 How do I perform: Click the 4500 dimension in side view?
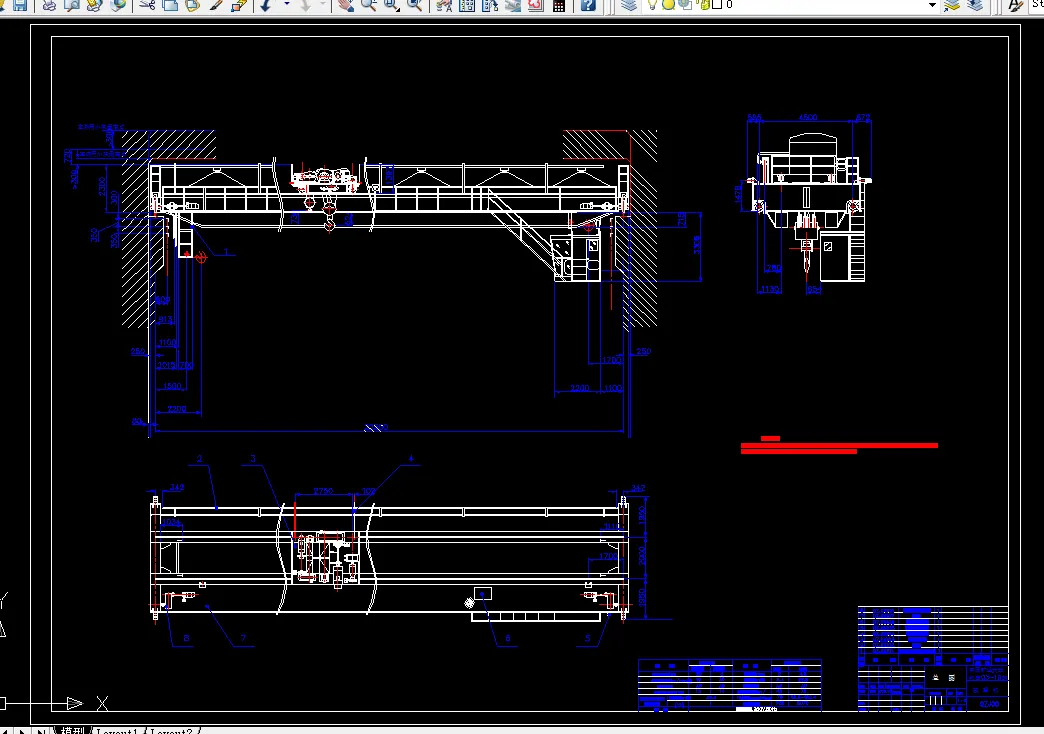pos(808,117)
